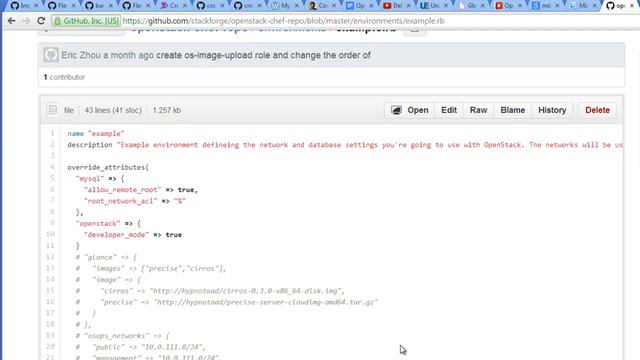This screenshot has height=360, width=640.
Task: Click the address bar URL field
Action: [x=283, y=21]
